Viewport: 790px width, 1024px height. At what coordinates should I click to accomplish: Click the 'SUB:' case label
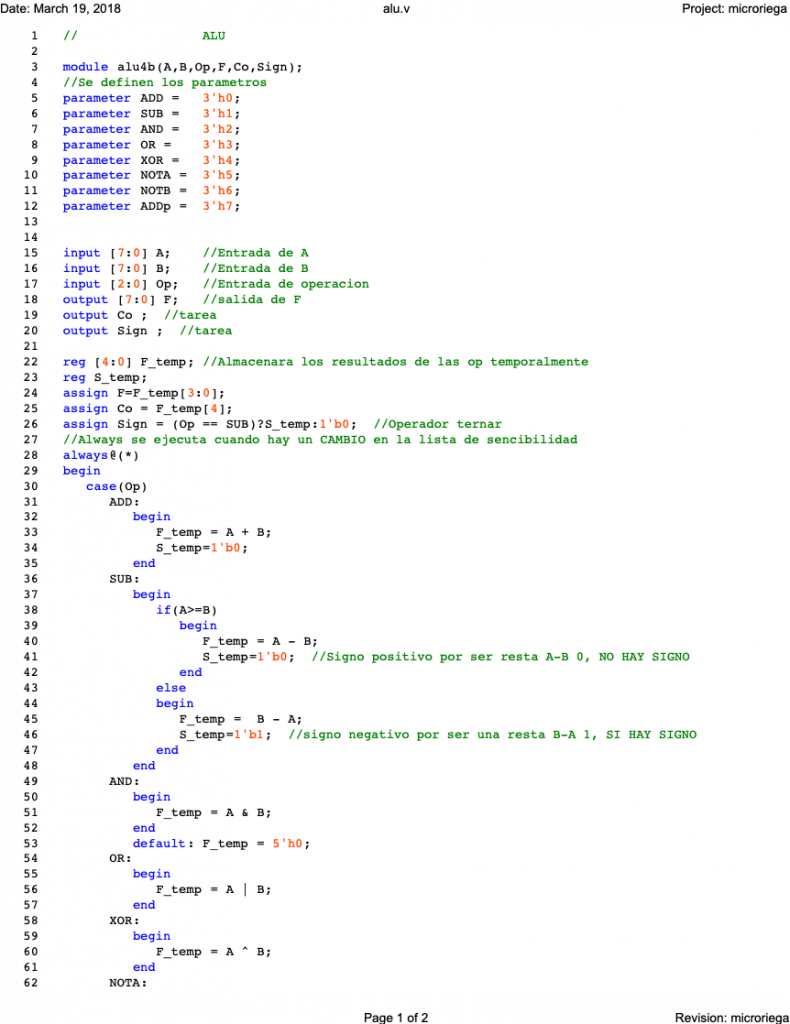coord(124,580)
